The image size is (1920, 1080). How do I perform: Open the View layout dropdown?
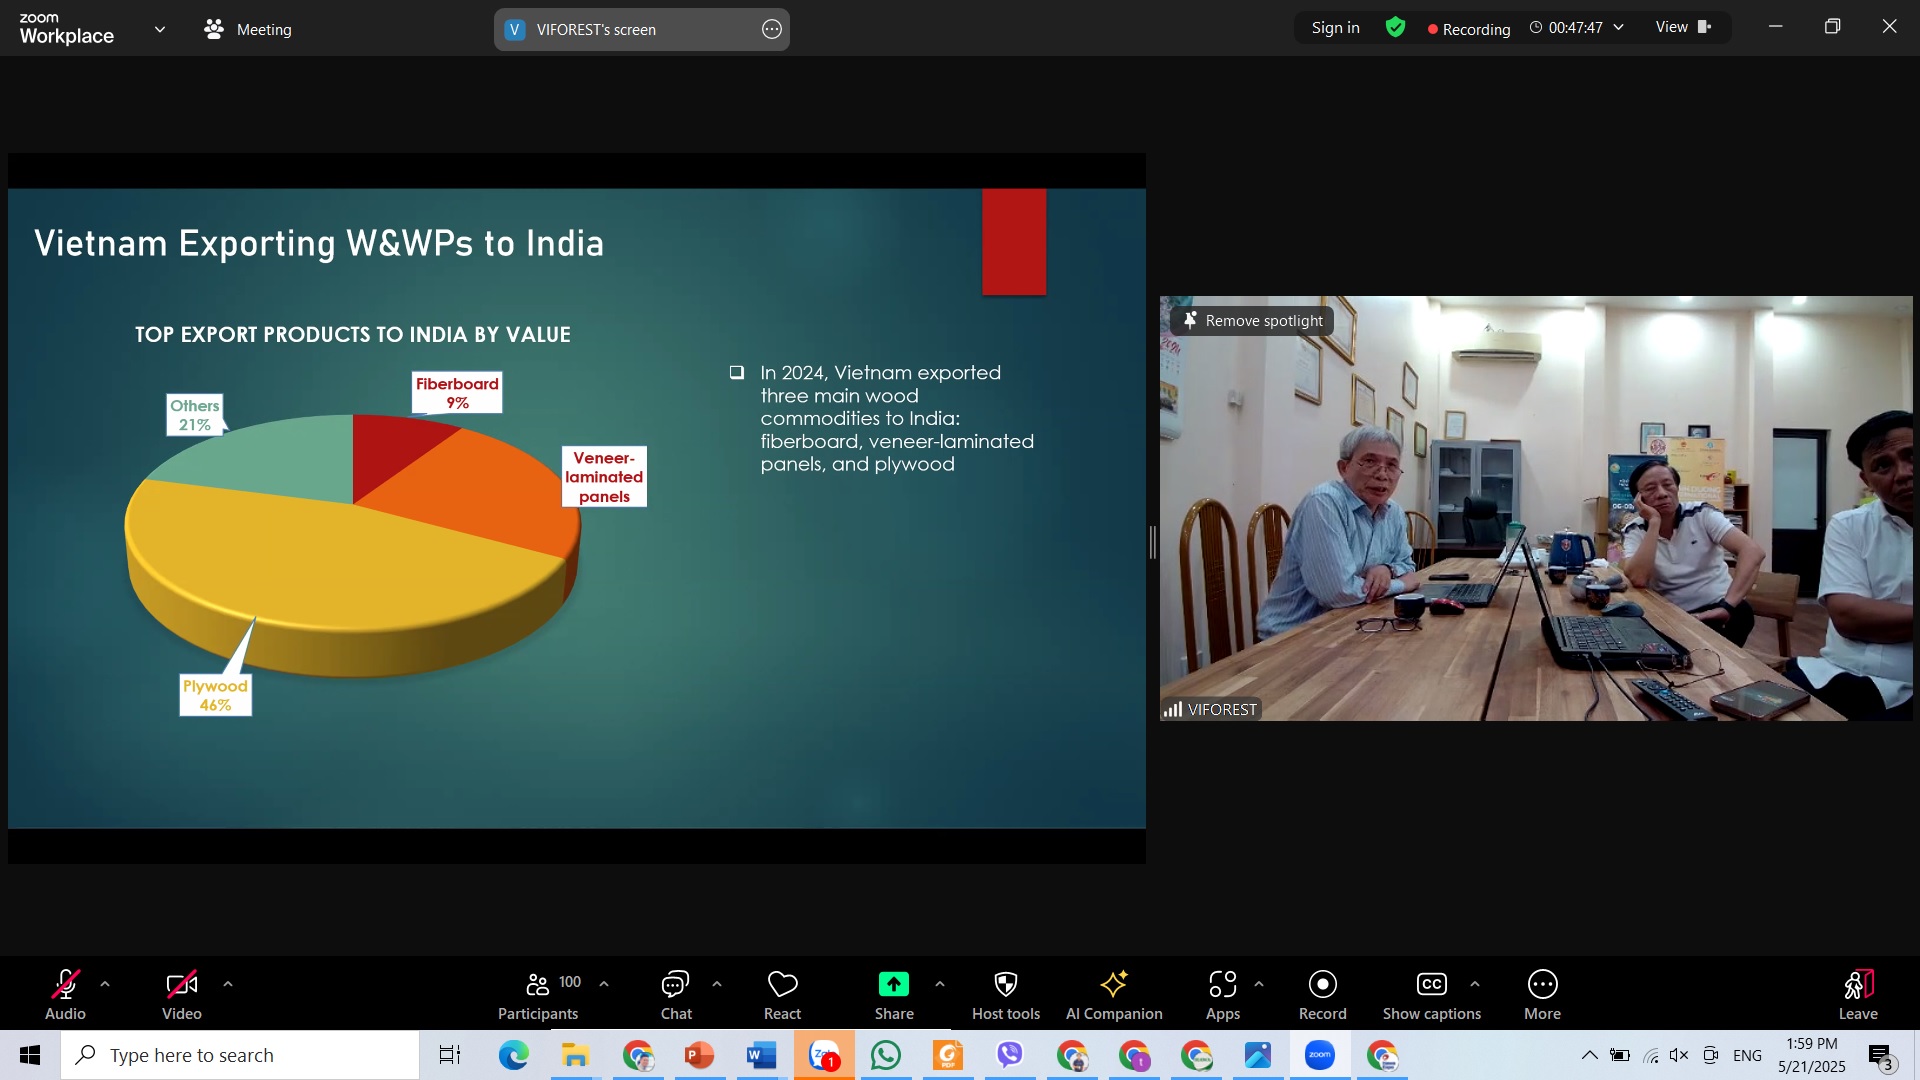(1684, 28)
